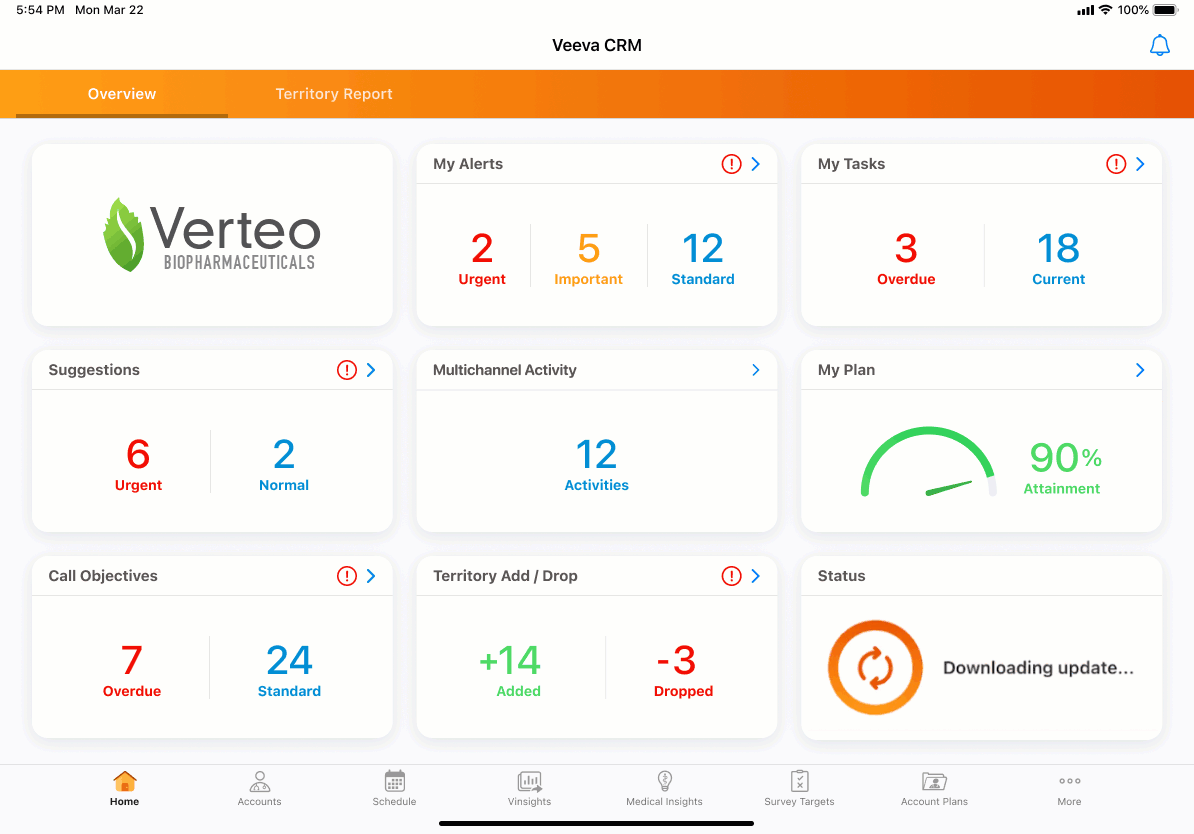Click the My Plan attainment gauge
Image resolution: width=1194 pixels, height=834 pixels.
[928, 464]
